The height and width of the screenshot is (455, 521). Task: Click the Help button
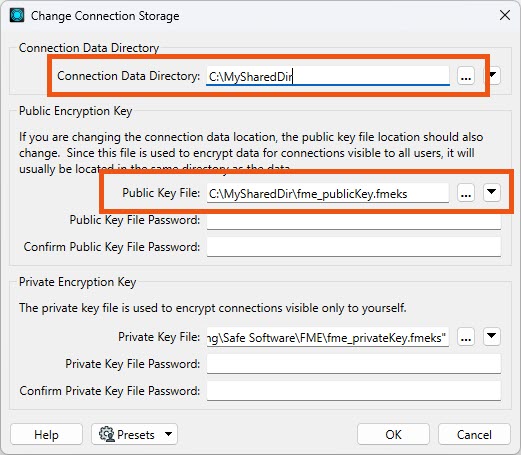pos(46,434)
